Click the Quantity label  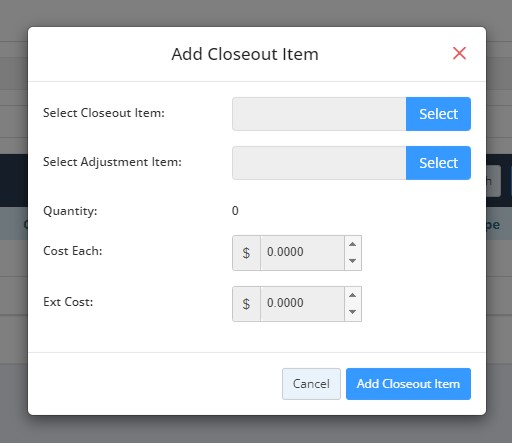pos(70,211)
